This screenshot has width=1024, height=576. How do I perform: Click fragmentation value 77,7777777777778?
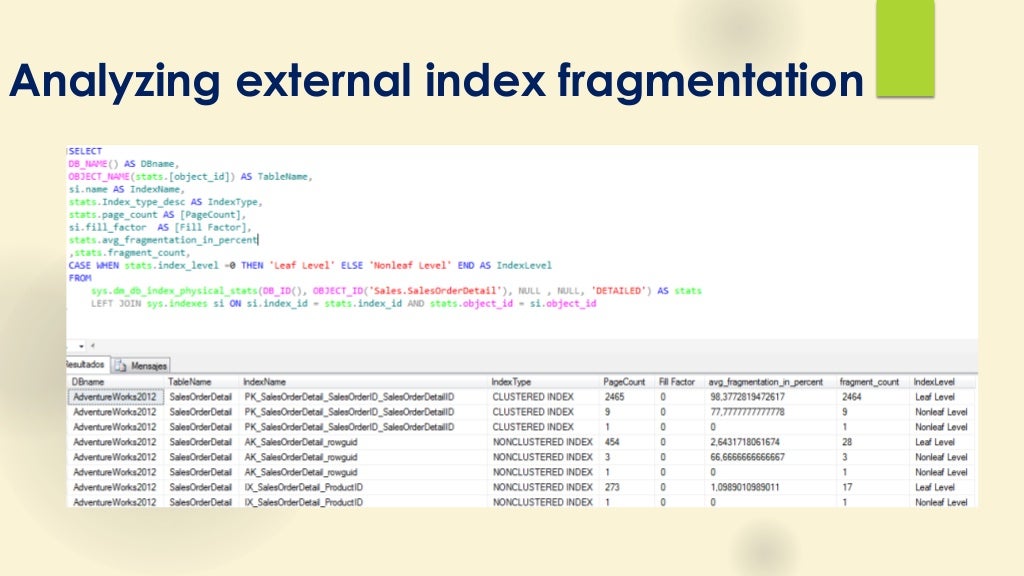[x=748, y=412]
